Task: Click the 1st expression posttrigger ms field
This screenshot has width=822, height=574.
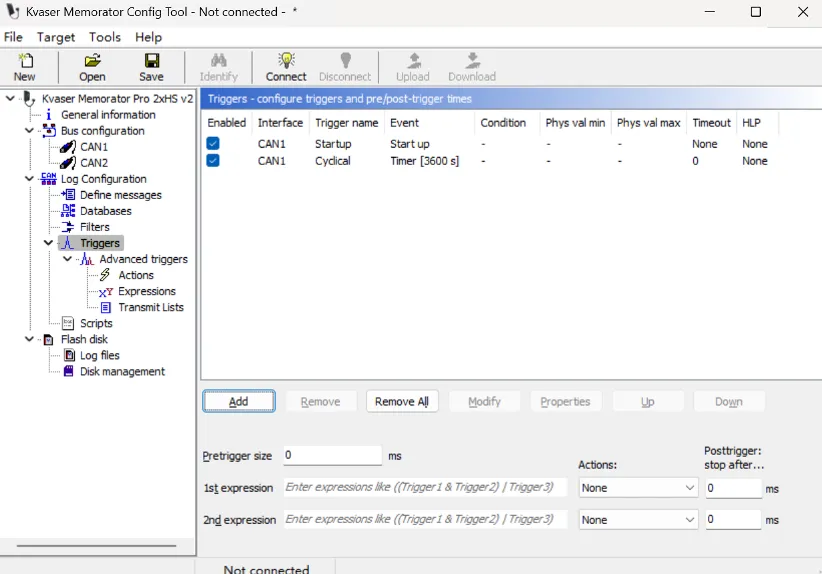Action: [733, 488]
